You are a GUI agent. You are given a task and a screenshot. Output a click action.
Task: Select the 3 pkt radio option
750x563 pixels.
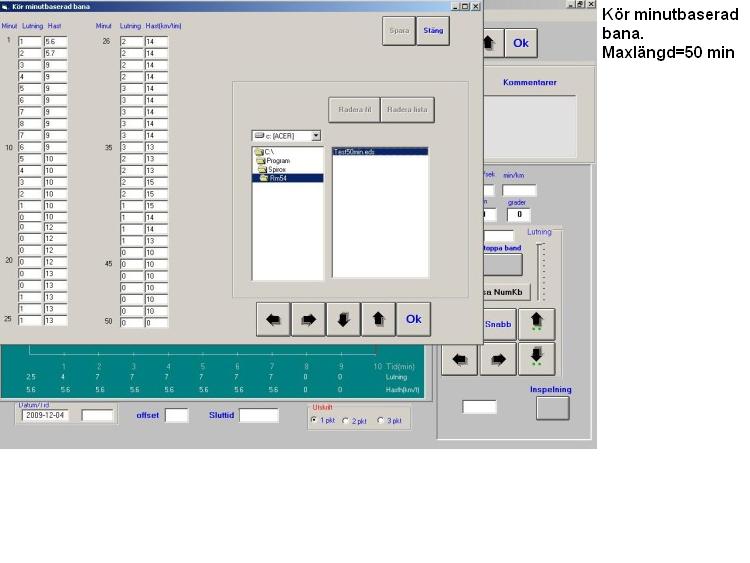[x=380, y=421]
